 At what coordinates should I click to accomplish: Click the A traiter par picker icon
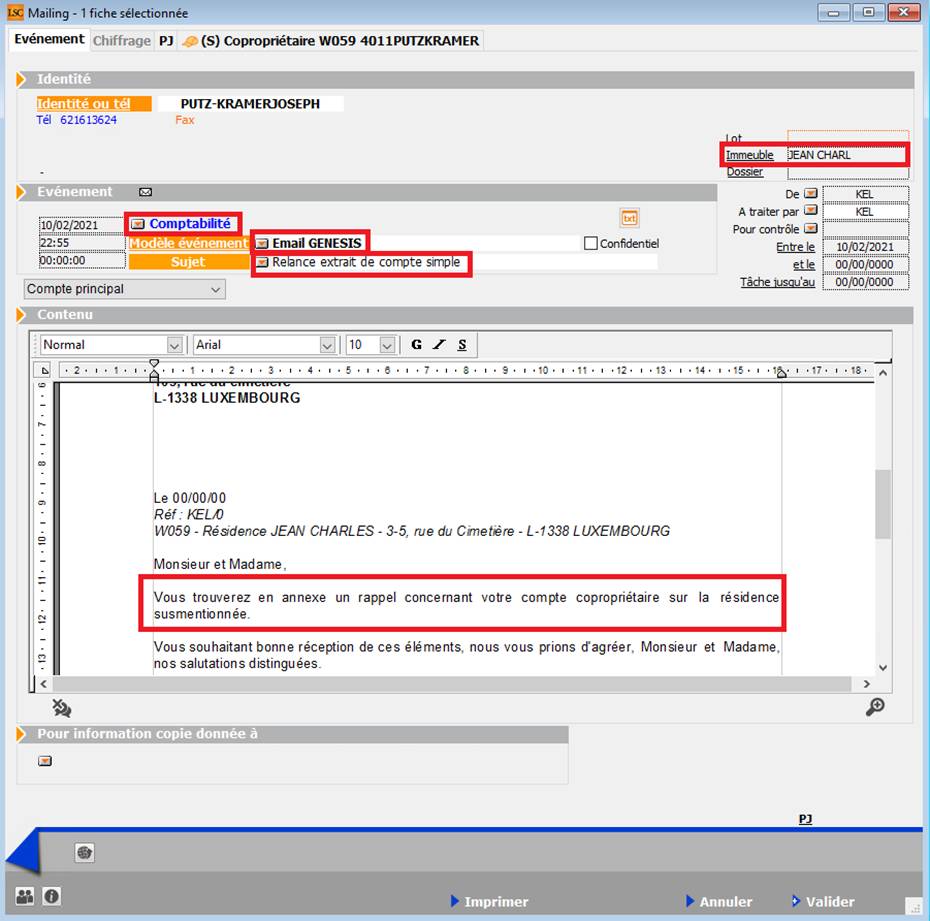(x=811, y=211)
